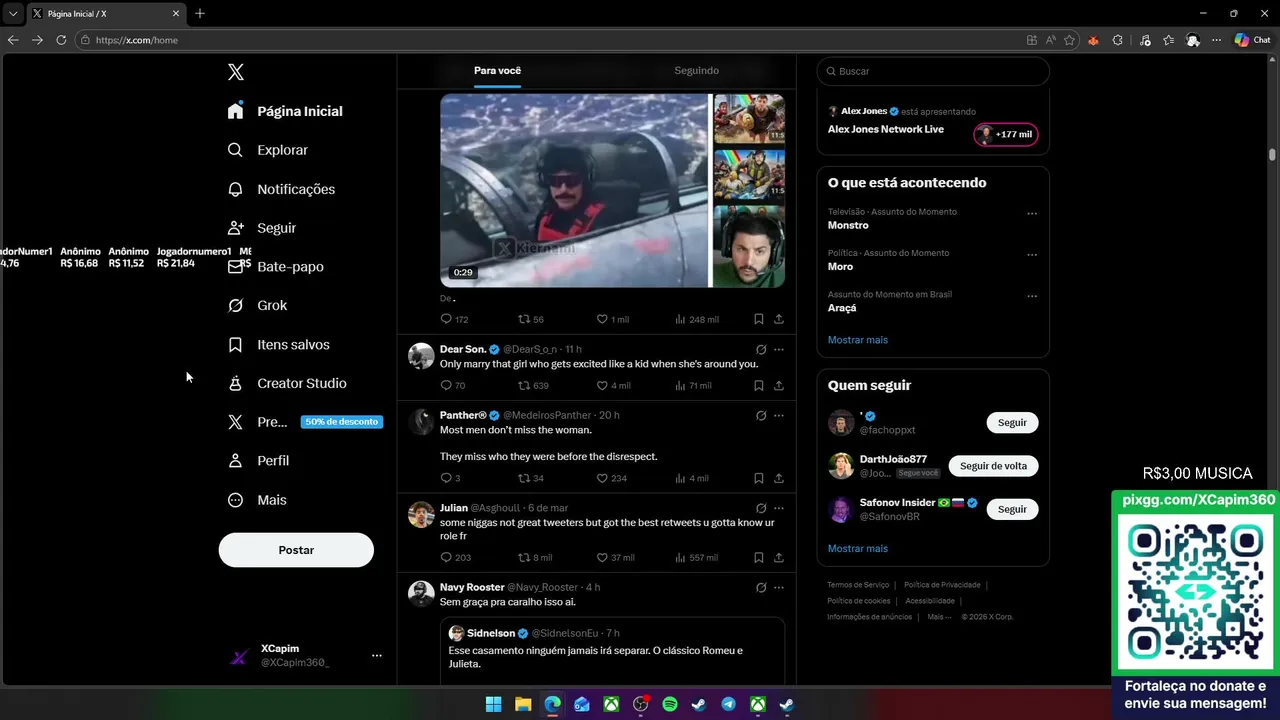The width and height of the screenshot is (1280, 720).
Task: Open options for Araçá trend
Action: click(x=1032, y=296)
